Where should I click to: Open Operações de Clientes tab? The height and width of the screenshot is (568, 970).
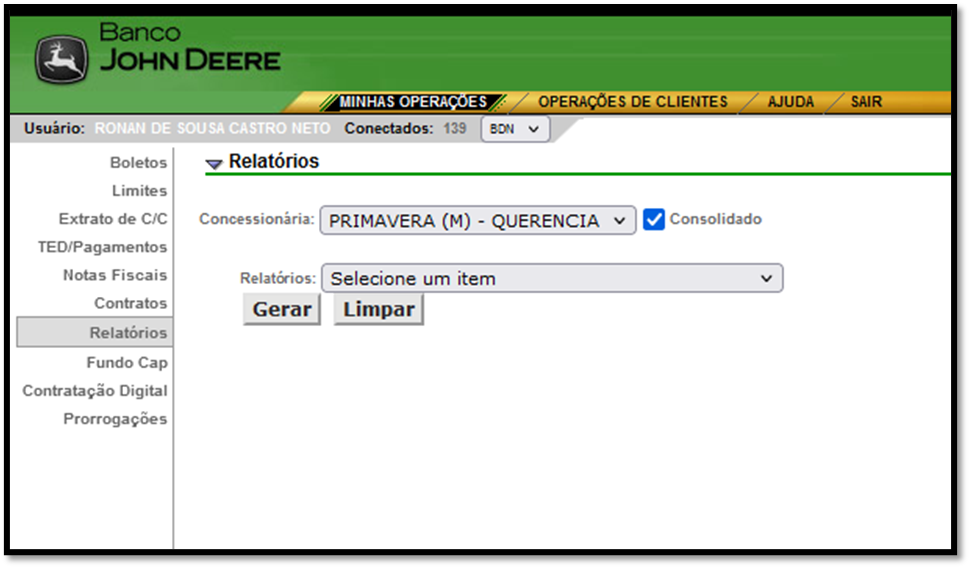pyautogui.click(x=632, y=101)
